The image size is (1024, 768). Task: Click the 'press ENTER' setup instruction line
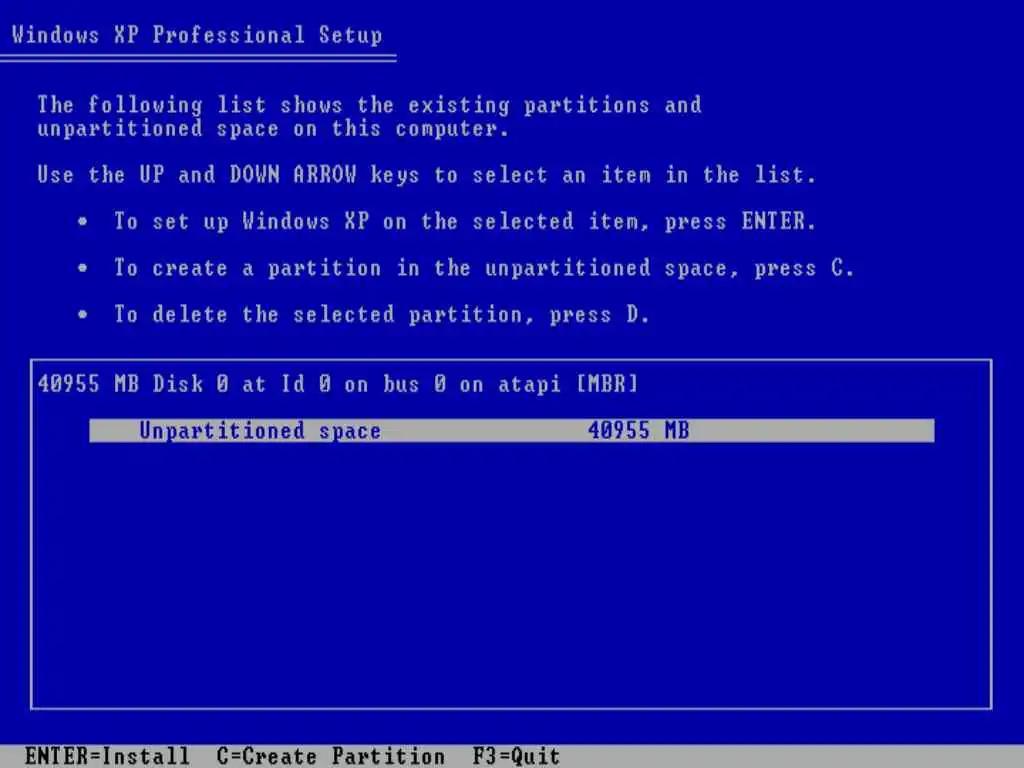(465, 221)
